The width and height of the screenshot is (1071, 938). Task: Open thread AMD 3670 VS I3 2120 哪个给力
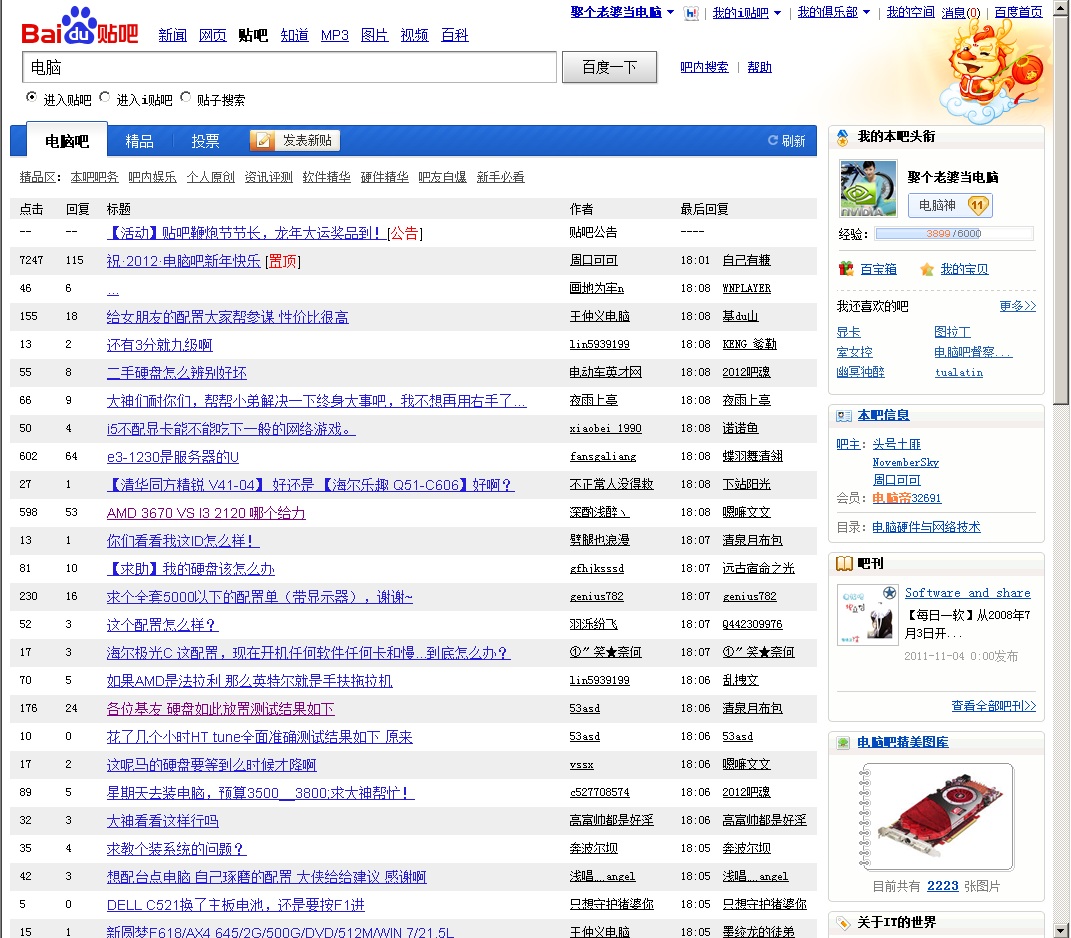pos(206,513)
